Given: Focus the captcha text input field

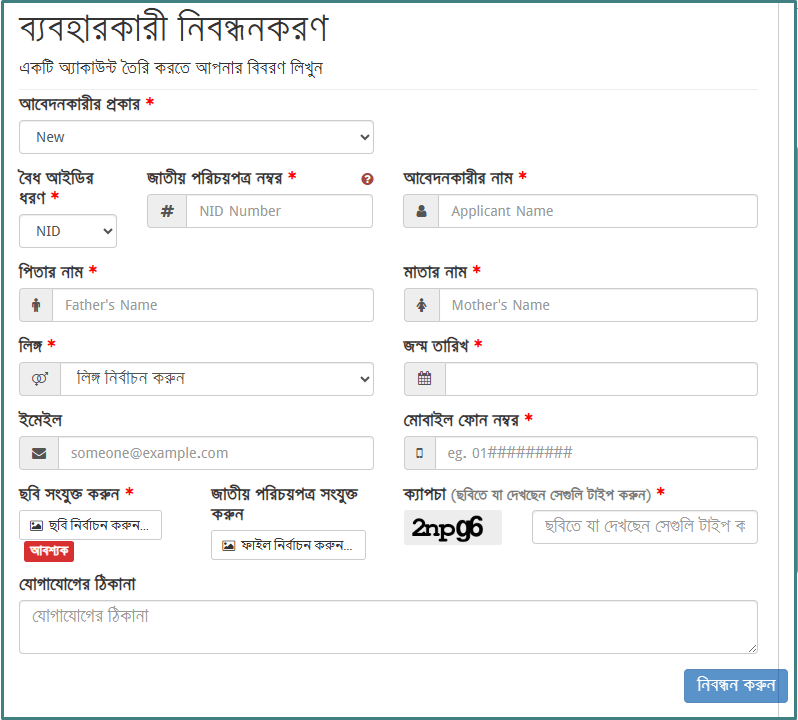Looking at the screenshot, I should coord(644,527).
